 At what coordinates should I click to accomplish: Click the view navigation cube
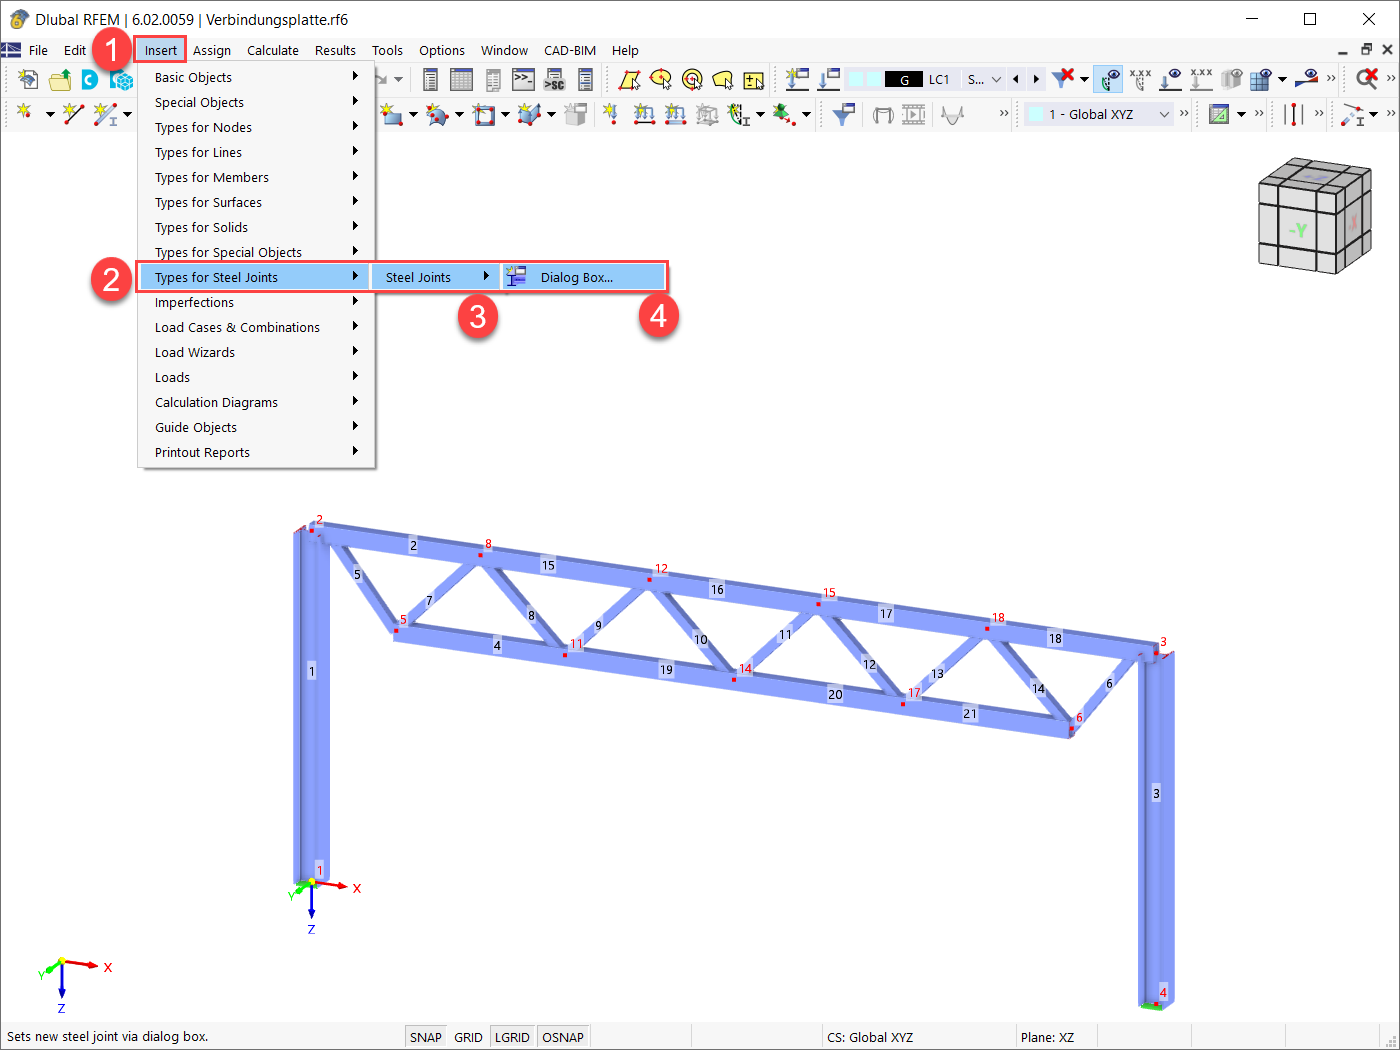(x=1314, y=214)
